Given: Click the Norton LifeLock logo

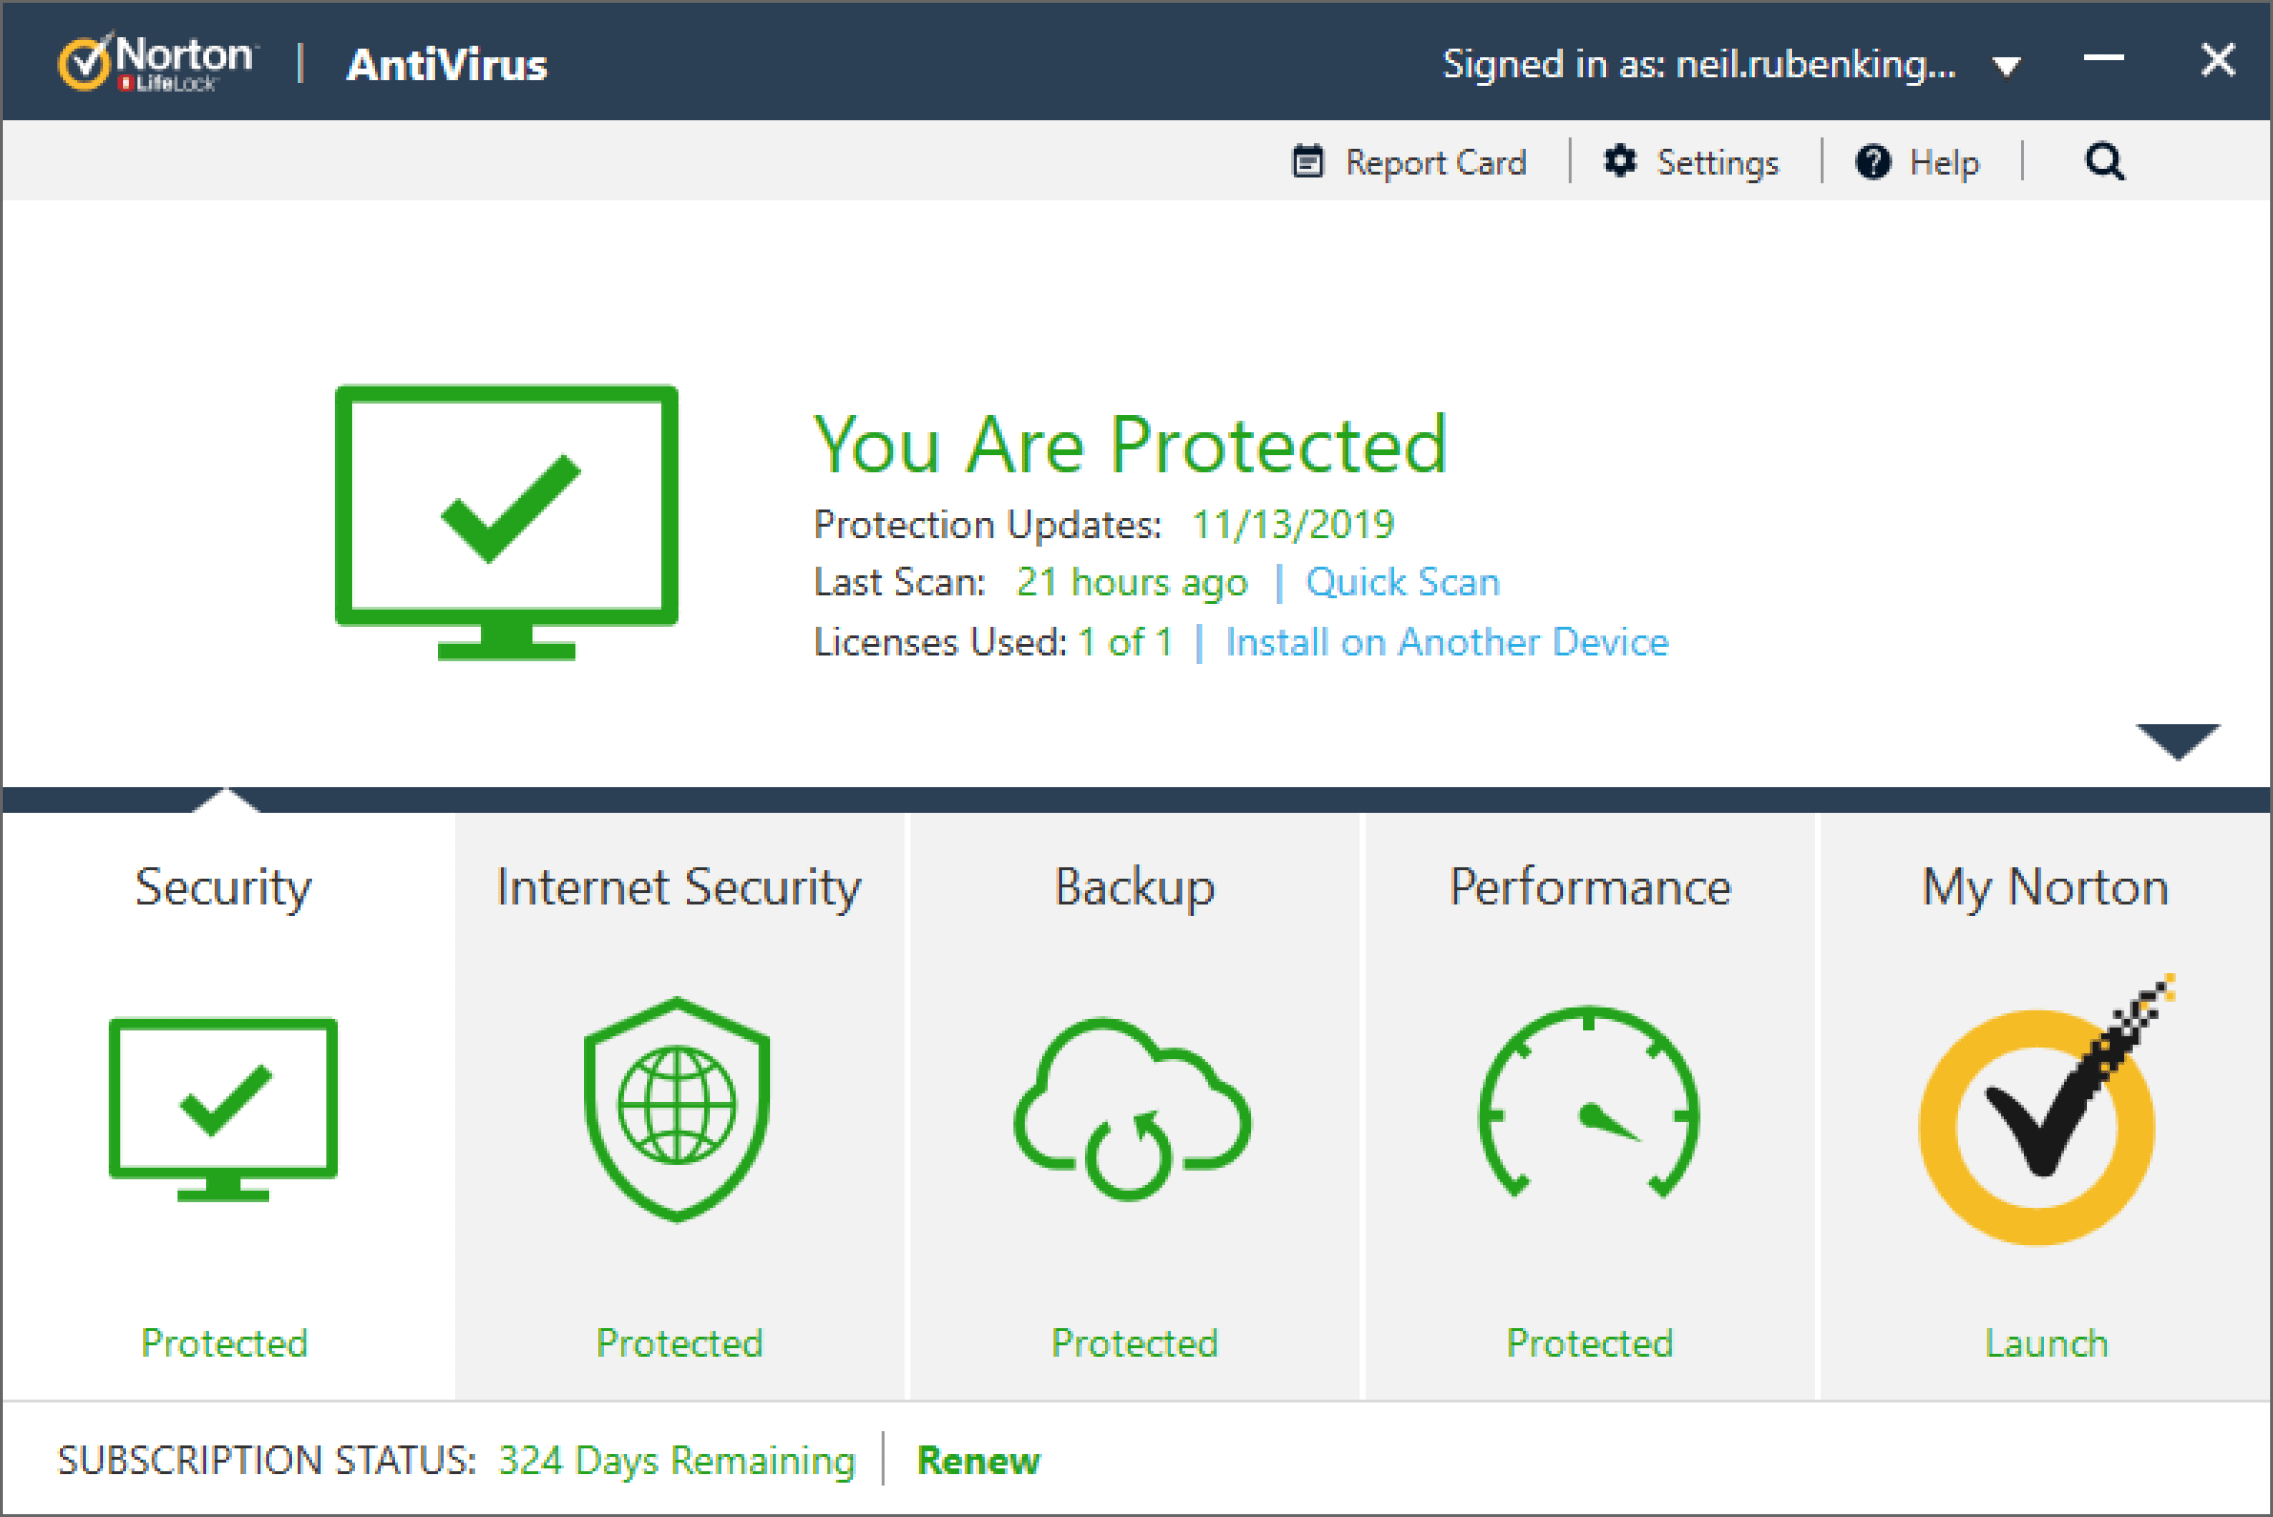Looking at the screenshot, I should tap(157, 63).
